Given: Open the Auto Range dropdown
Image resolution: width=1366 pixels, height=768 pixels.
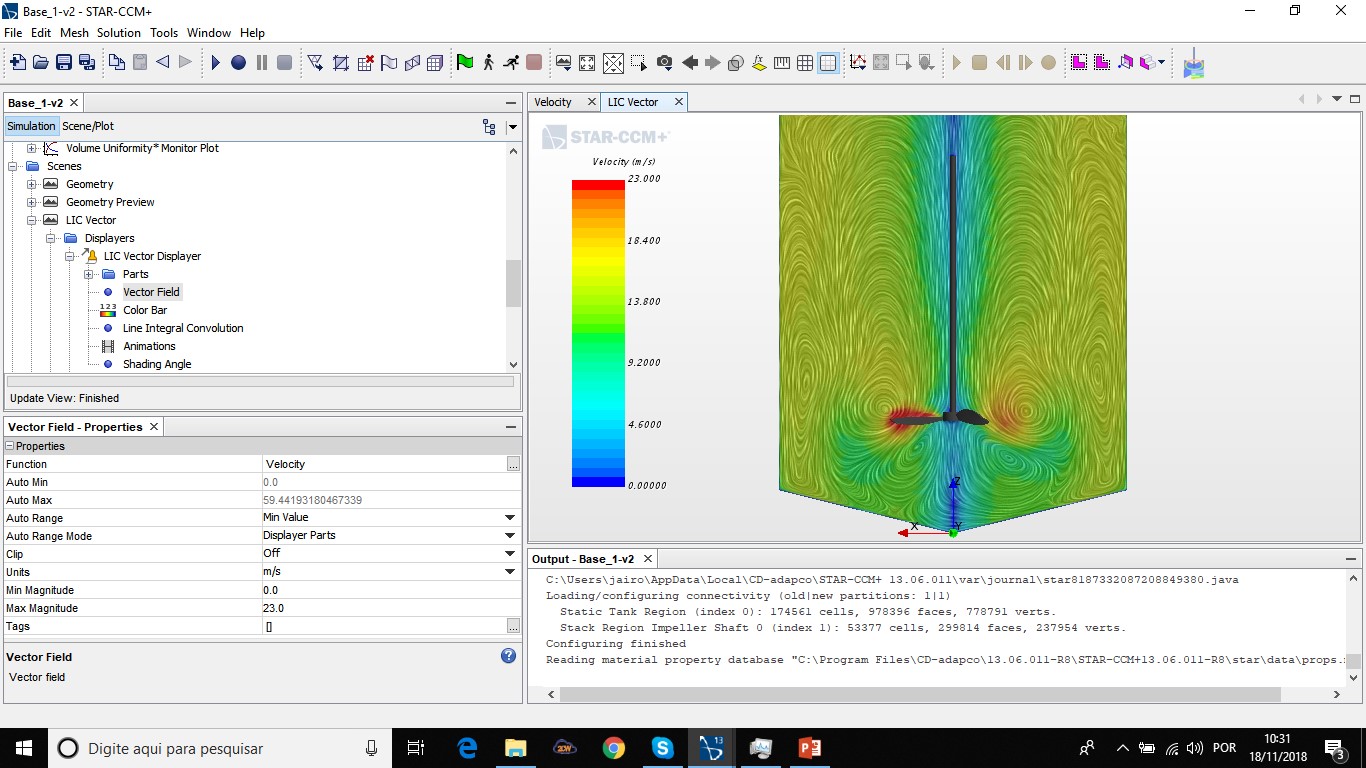Looking at the screenshot, I should pyautogui.click(x=510, y=518).
